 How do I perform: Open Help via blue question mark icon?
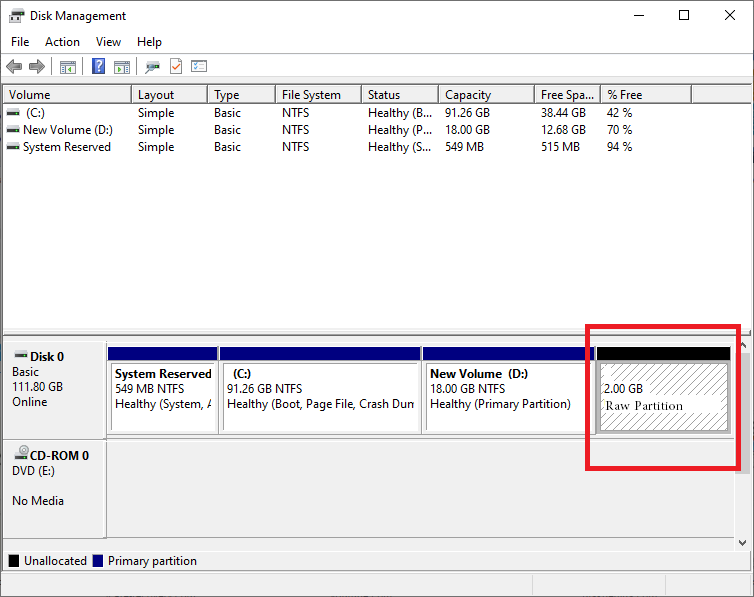99,66
